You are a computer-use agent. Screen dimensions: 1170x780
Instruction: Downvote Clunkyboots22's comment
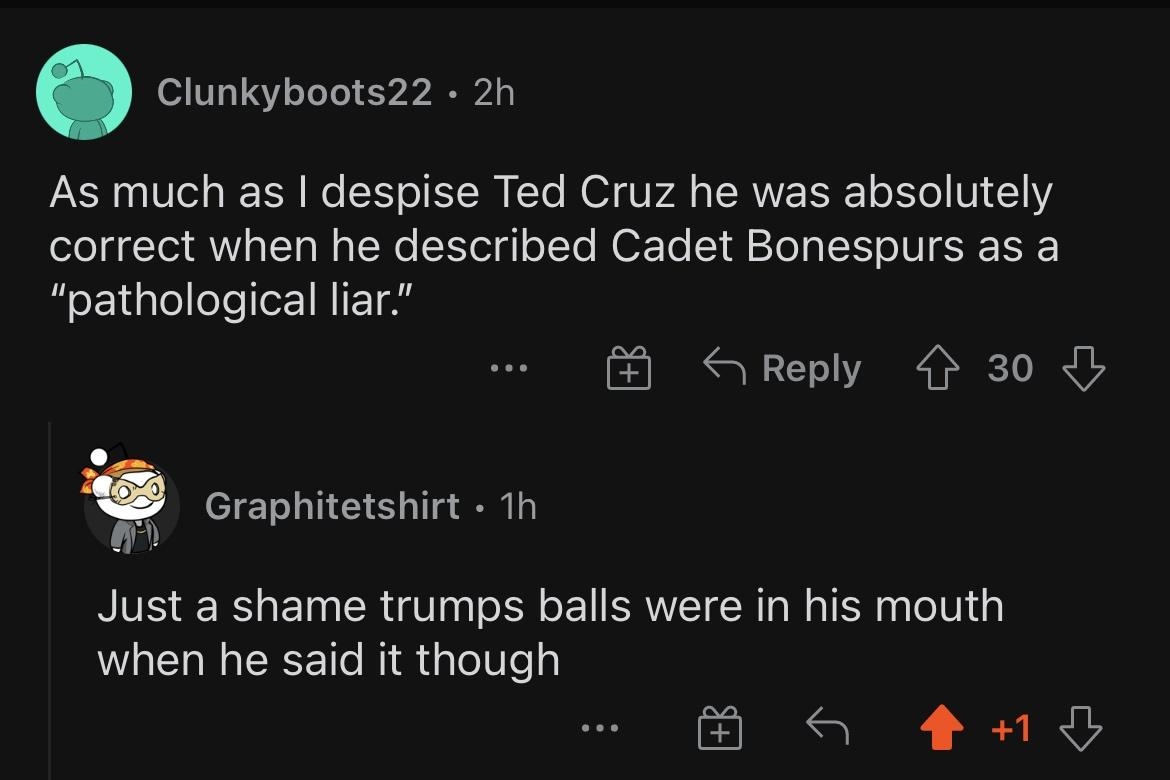point(1083,369)
